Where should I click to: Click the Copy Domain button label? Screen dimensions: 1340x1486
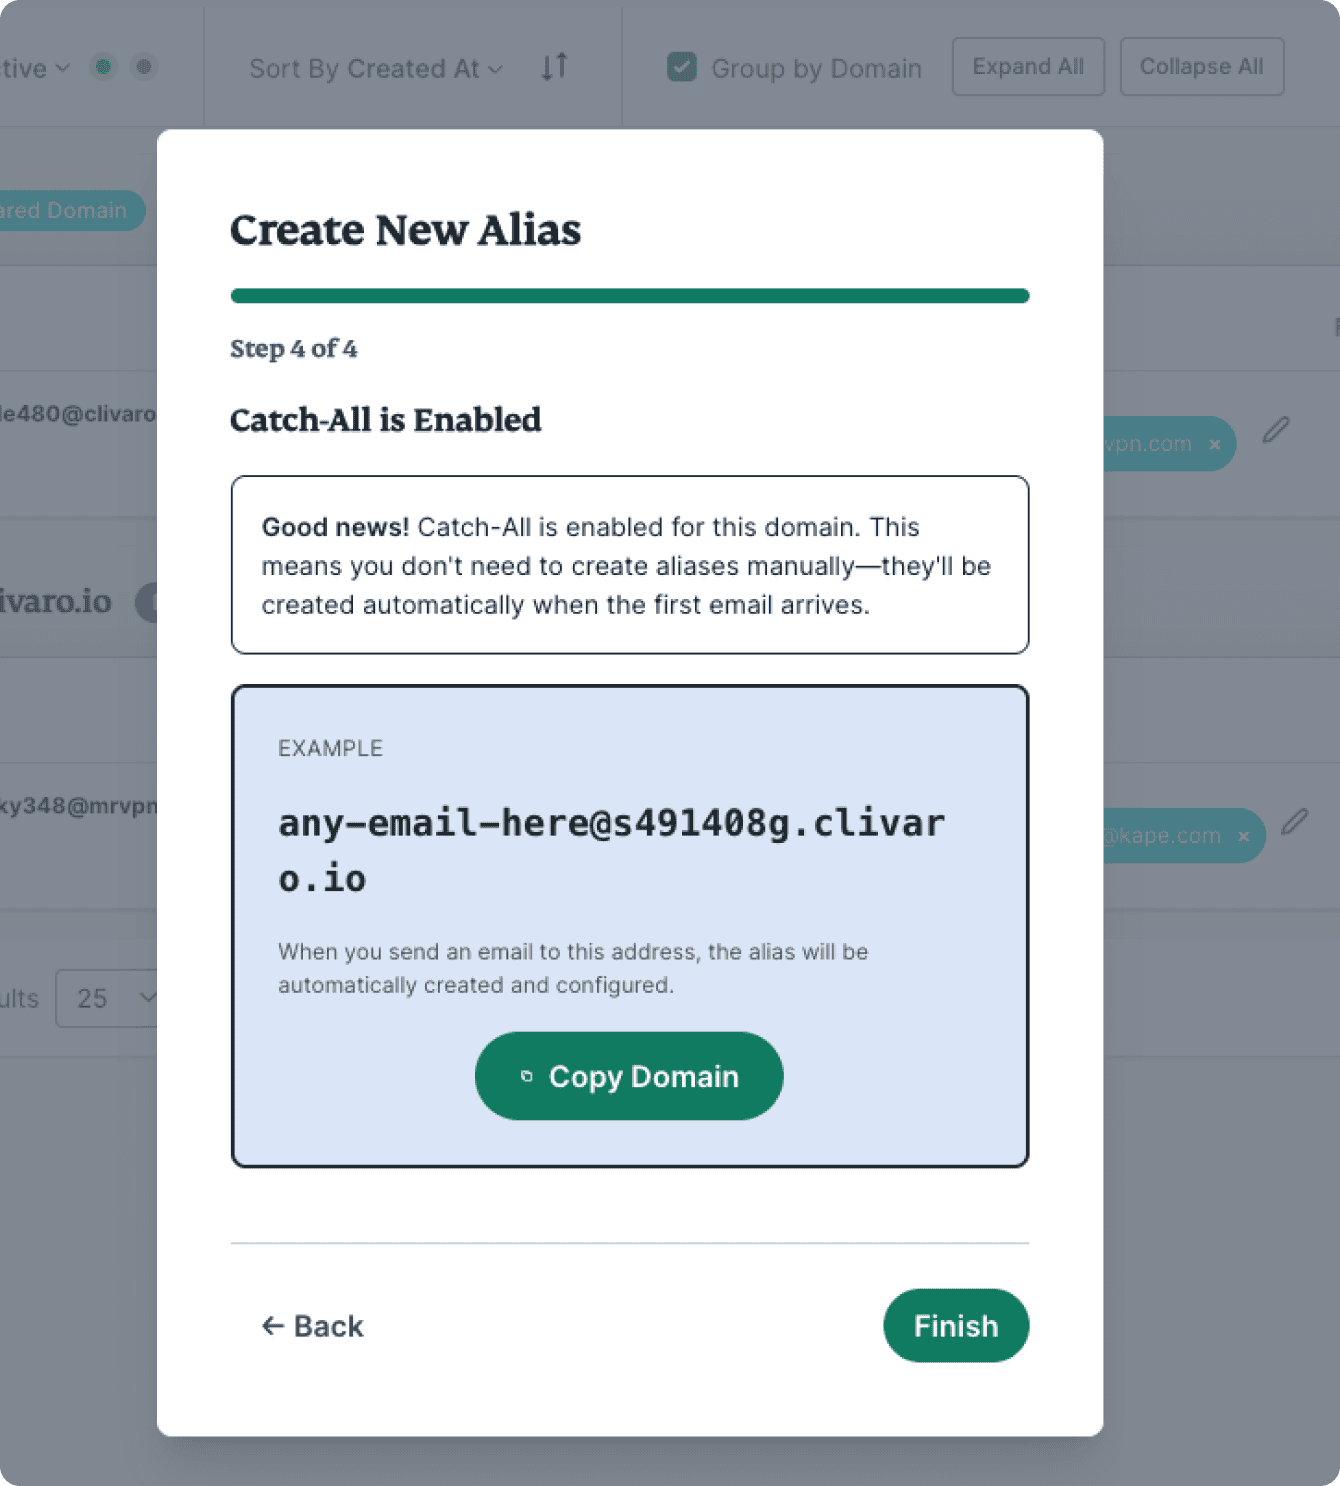point(643,1077)
